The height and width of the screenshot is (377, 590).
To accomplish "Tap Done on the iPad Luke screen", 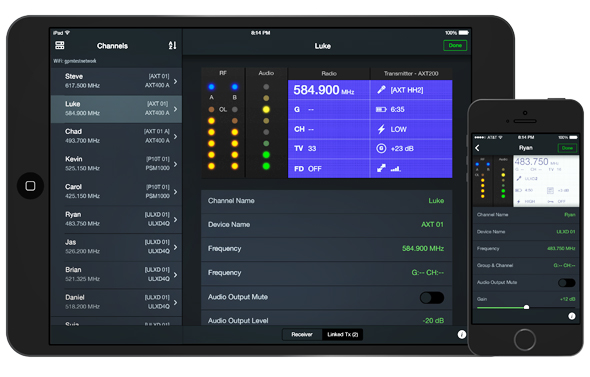I will (x=455, y=46).
